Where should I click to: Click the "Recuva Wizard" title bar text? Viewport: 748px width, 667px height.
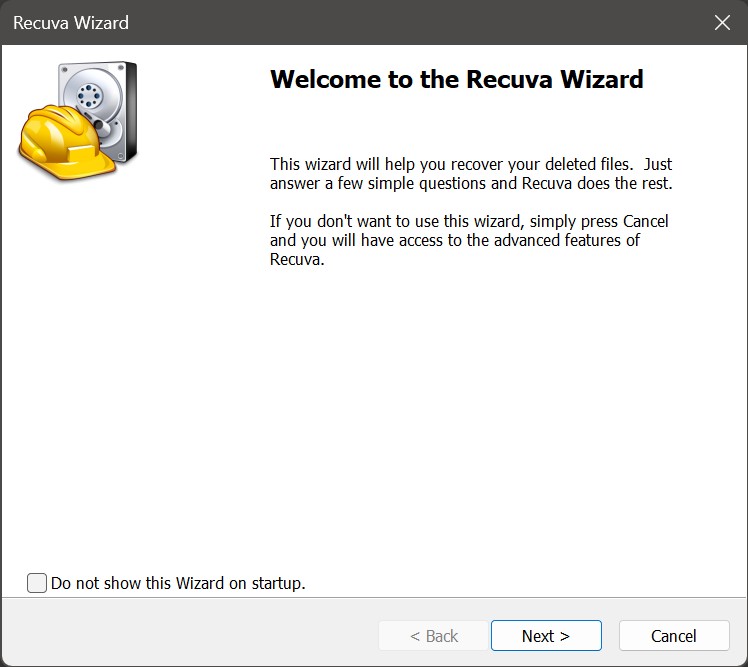click(x=71, y=22)
